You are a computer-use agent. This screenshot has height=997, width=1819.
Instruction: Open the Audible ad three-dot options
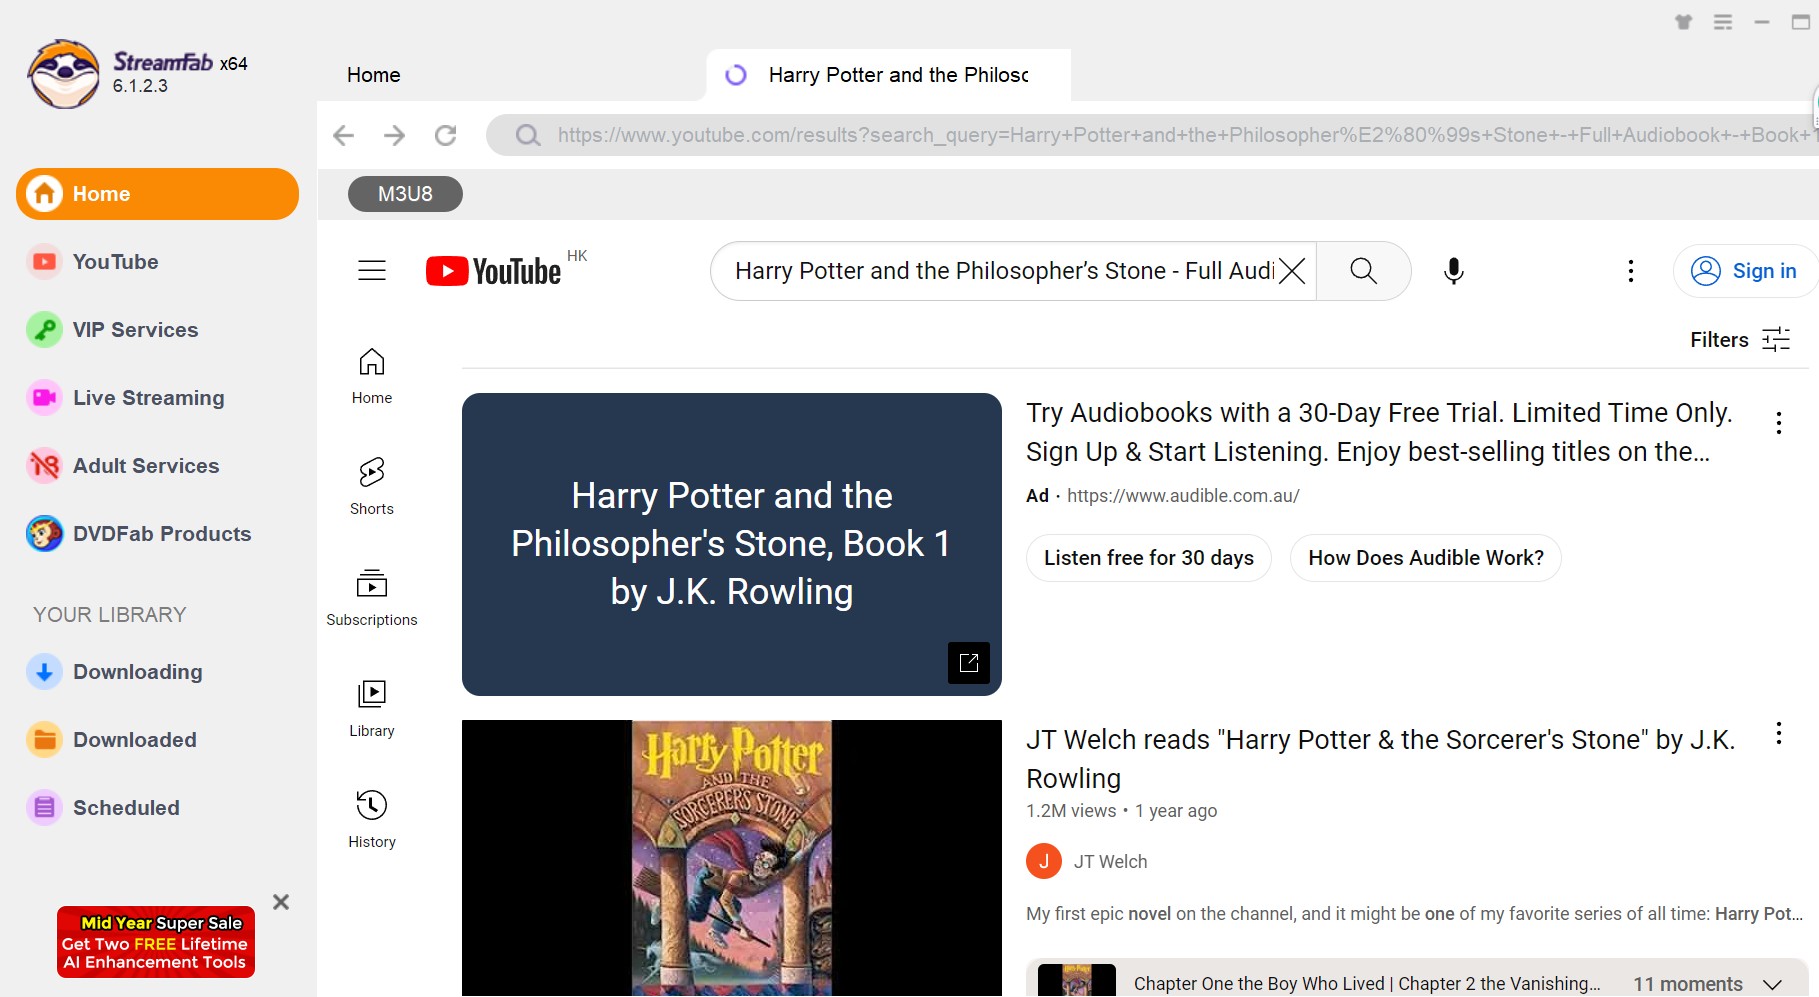pyautogui.click(x=1779, y=423)
